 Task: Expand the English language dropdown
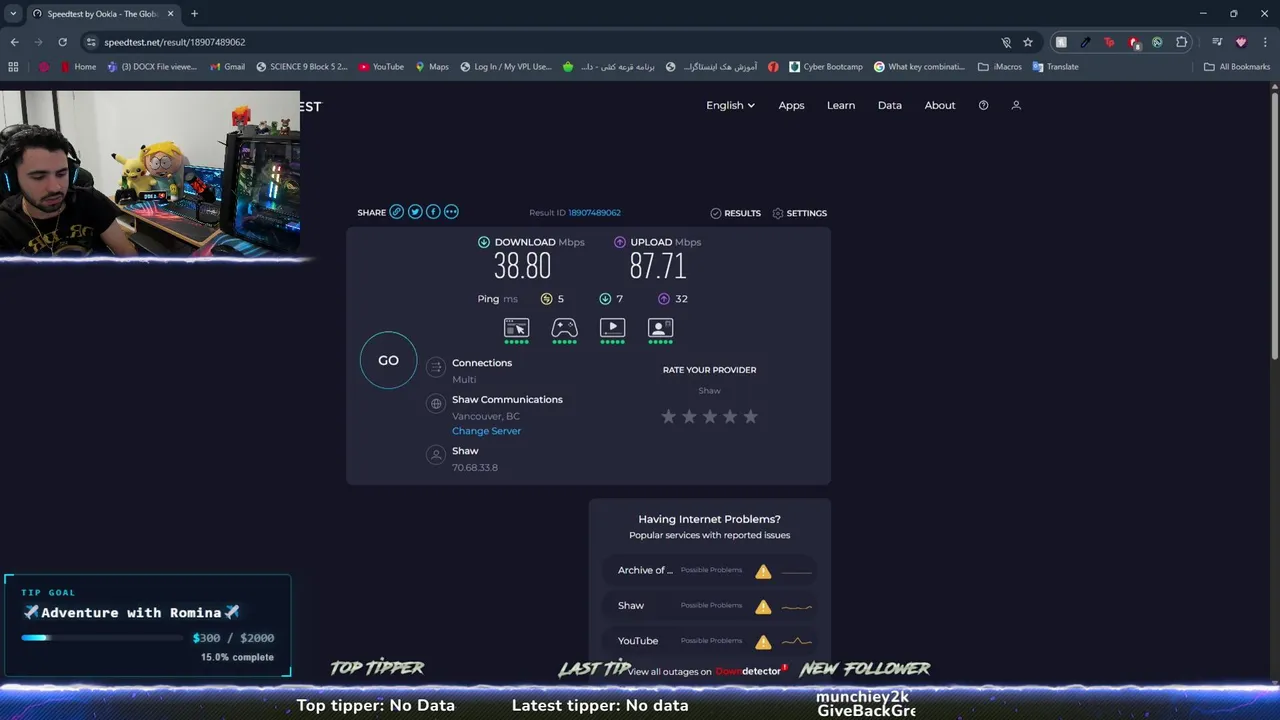730,105
